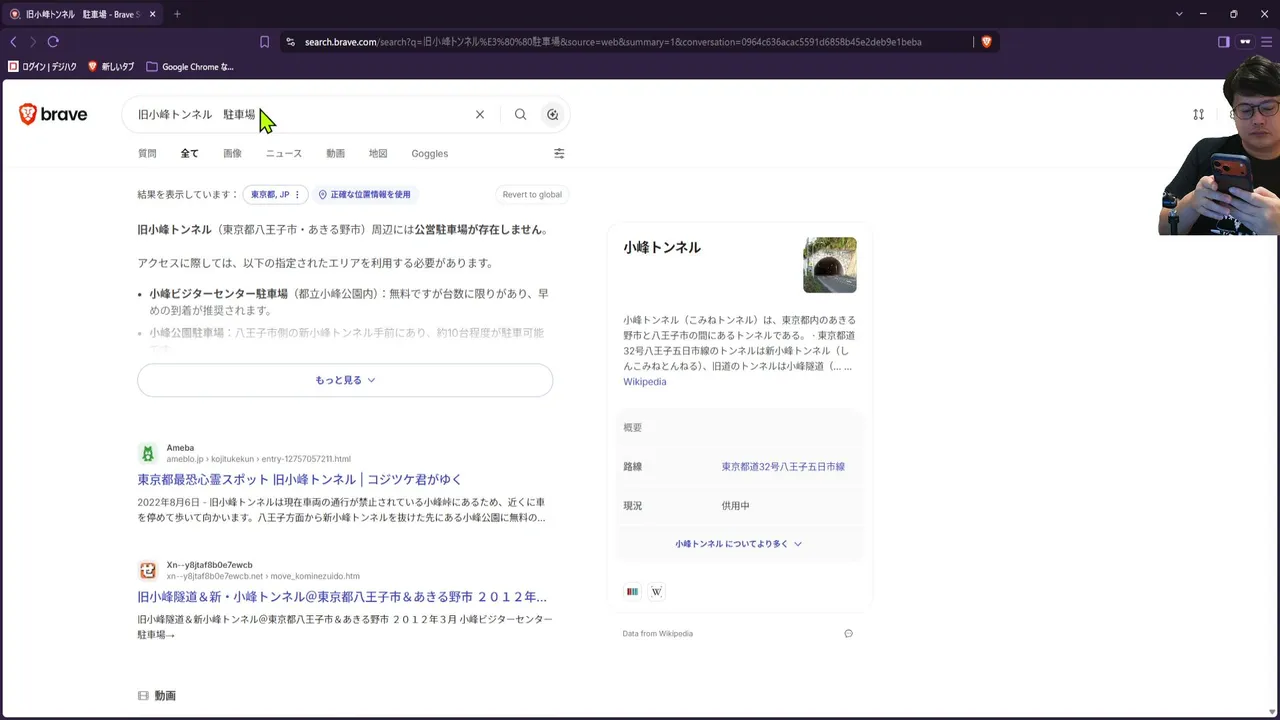
Task: Bookmark this page icon in address bar
Action: pos(264,42)
